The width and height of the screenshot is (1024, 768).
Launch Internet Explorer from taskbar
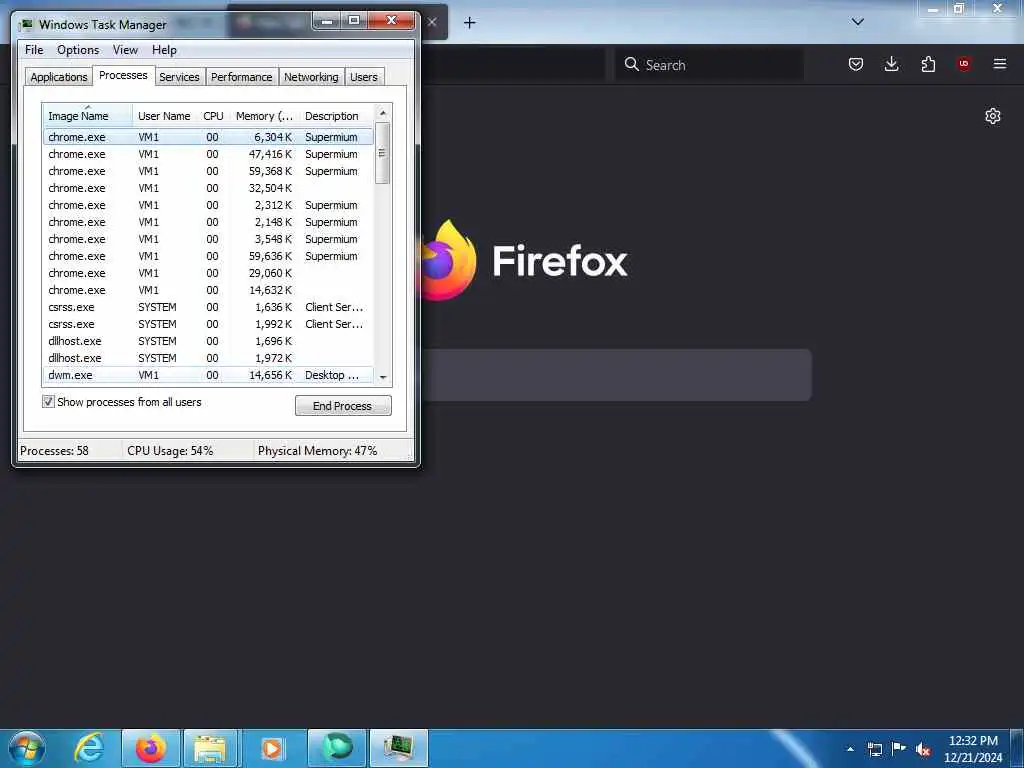tap(89, 748)
